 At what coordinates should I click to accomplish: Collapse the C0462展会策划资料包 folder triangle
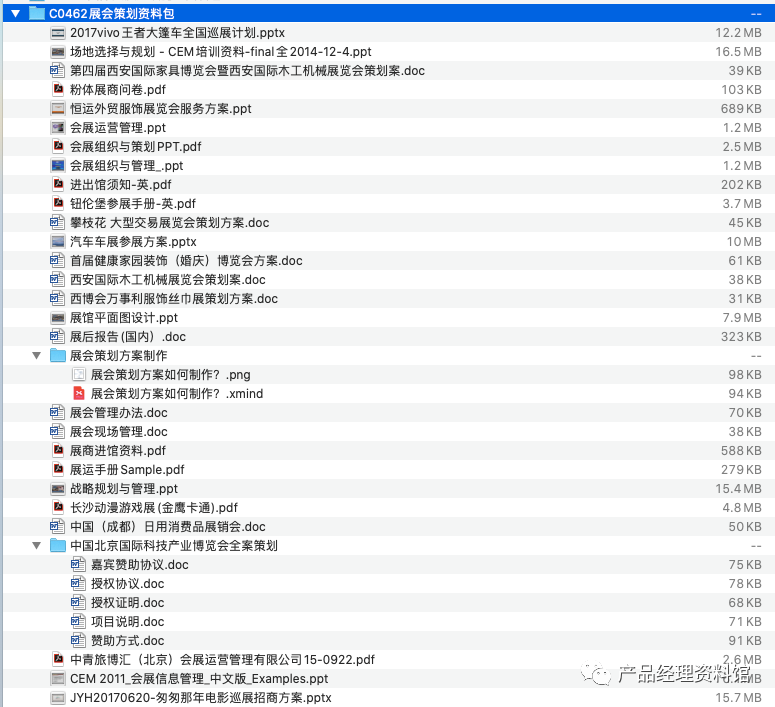(x=15, y=14)
